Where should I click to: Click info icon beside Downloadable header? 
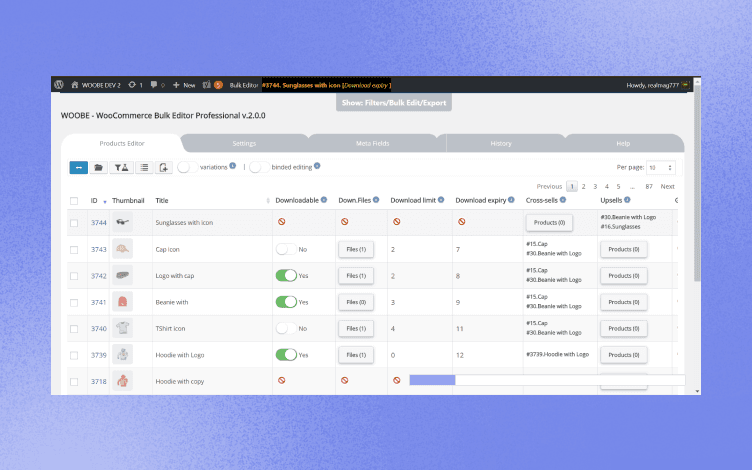coord(324,200)
